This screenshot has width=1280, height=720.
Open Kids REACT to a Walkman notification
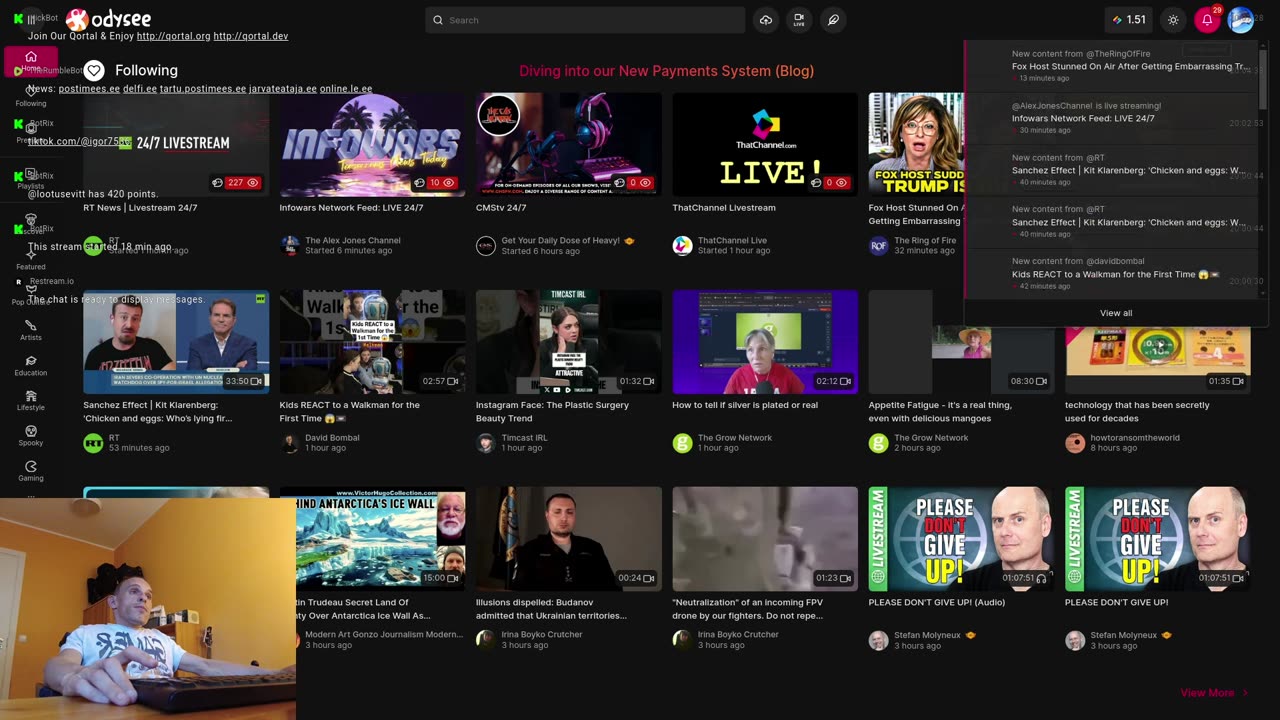1110,274
